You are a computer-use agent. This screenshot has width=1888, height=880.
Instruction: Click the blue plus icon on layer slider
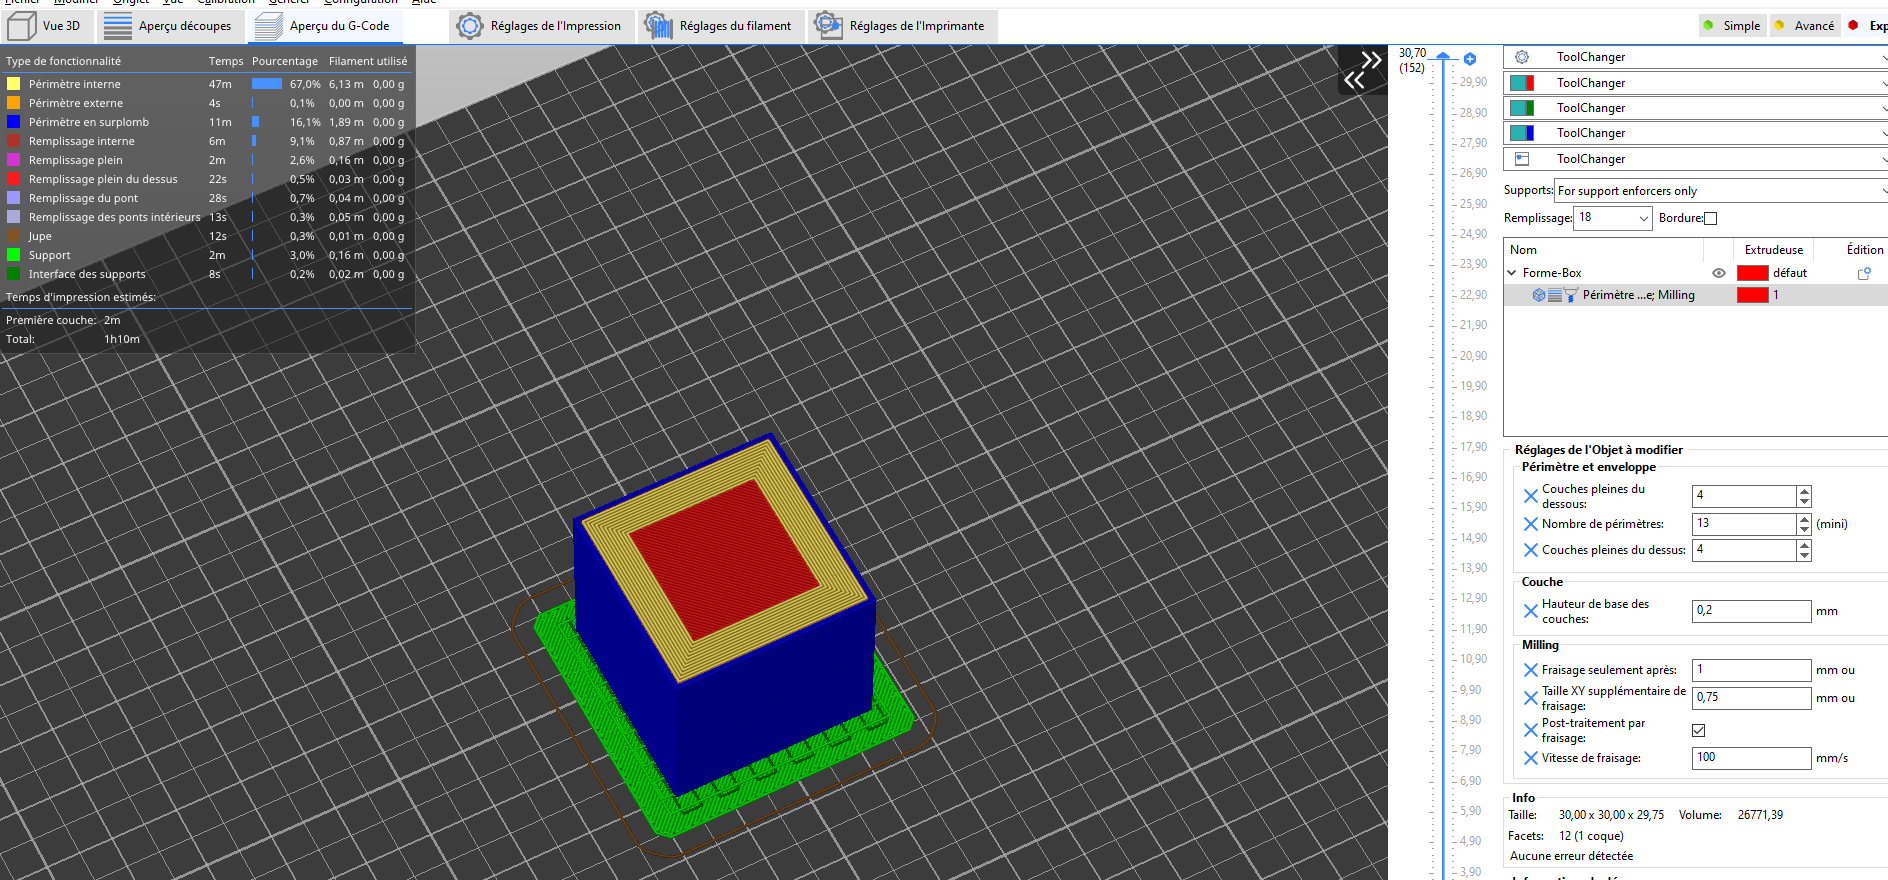tap(1470, 59)
